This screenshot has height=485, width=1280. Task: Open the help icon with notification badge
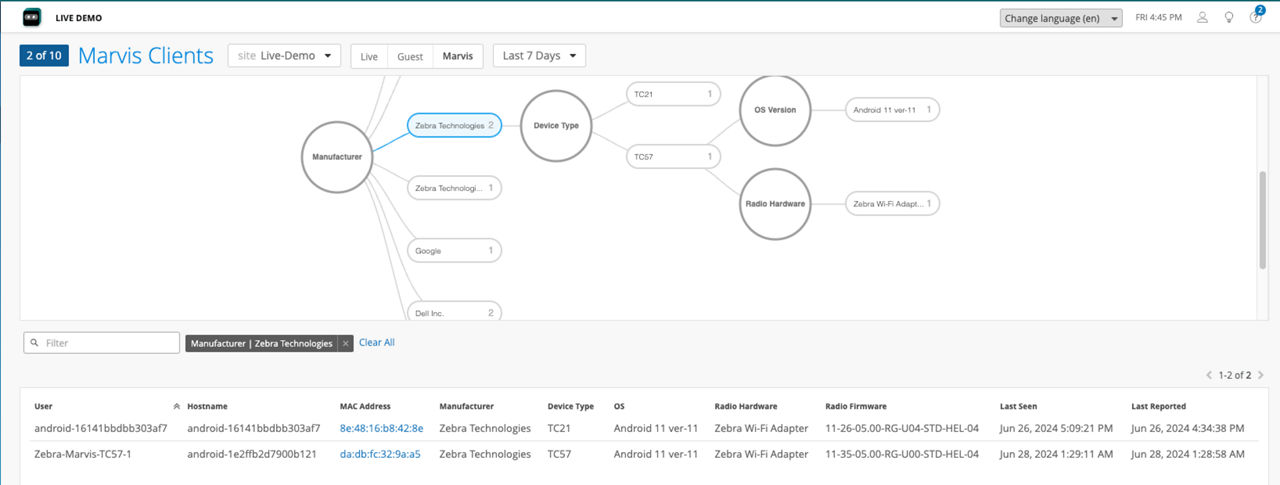point(1255,18)
